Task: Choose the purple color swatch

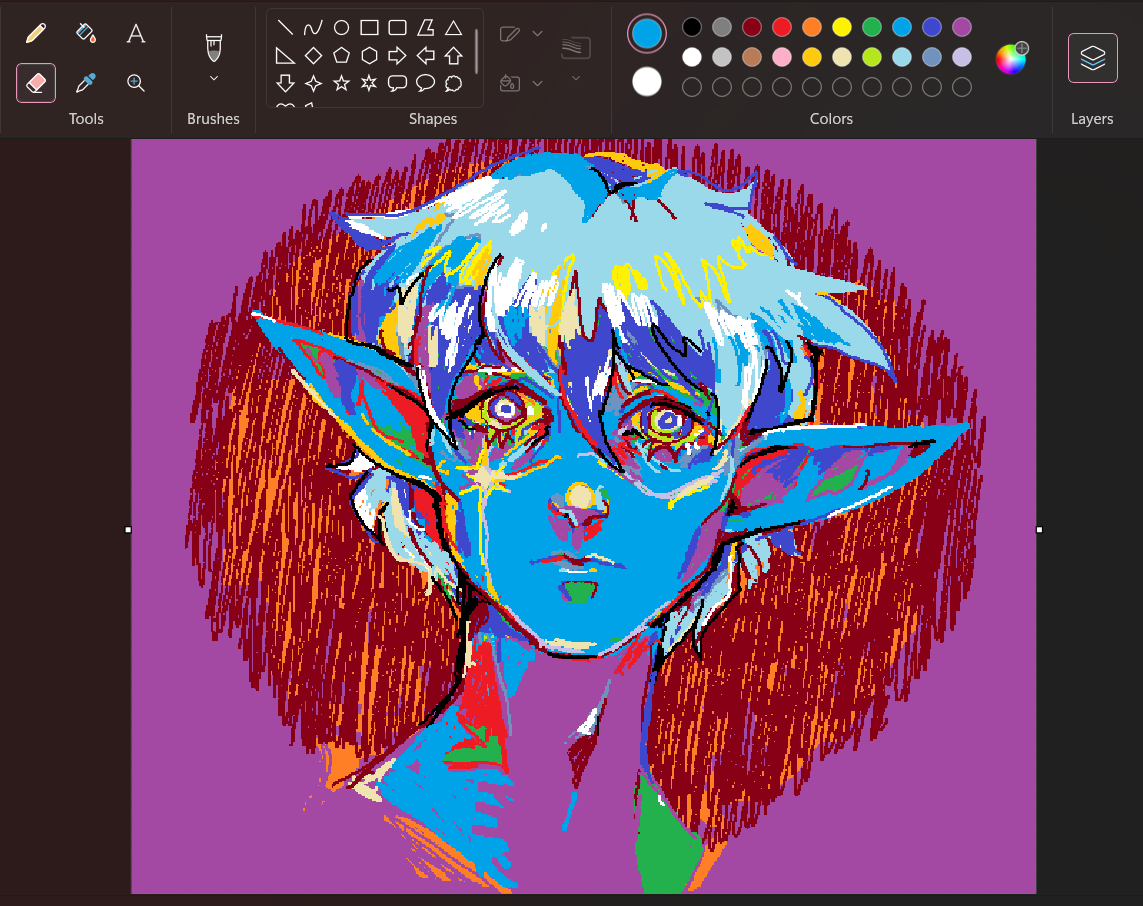Action: tap(961, 27)
